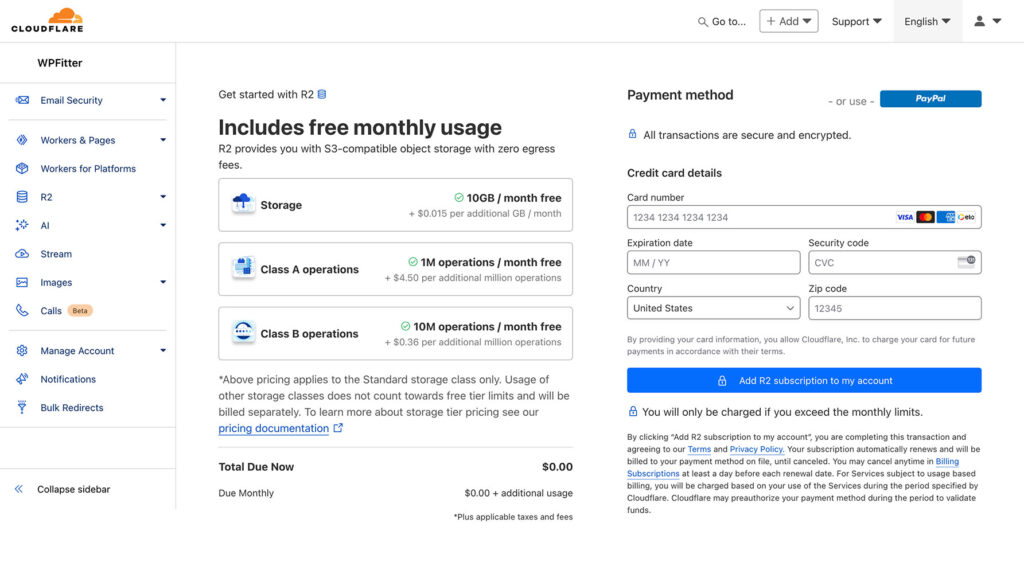Click the Bulk Redirects funnel icon
This screenshot has width=1024, height=562.
(22, 408)
